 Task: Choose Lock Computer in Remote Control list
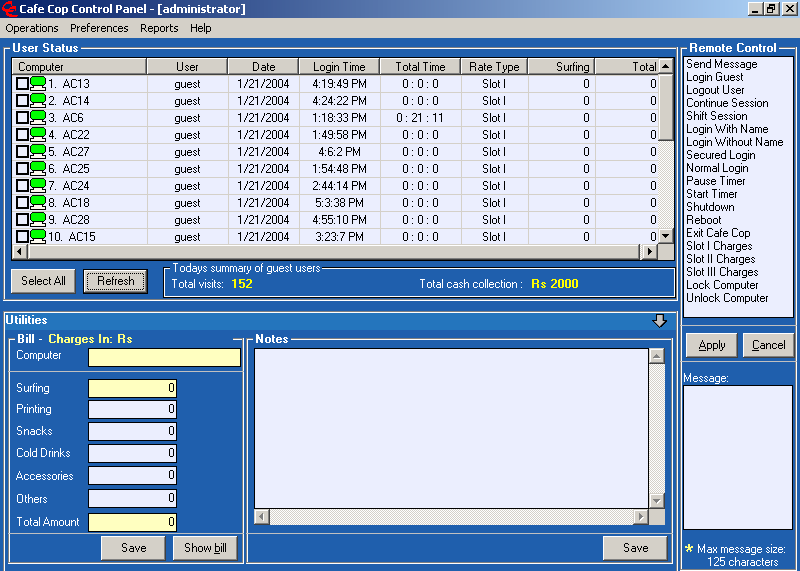(x=722, y=285)
